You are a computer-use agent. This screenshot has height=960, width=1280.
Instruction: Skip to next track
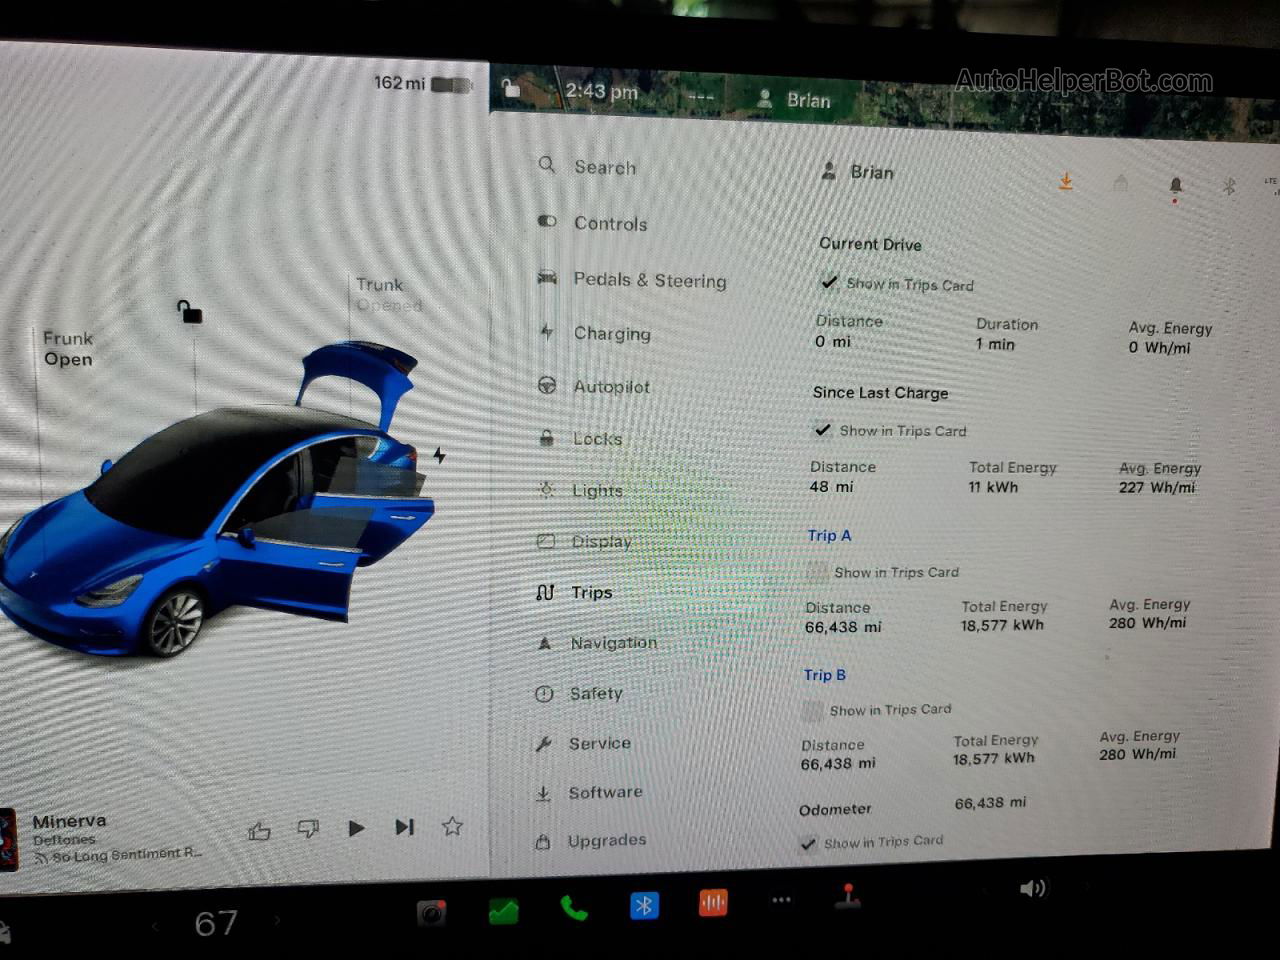click(404, 827)
